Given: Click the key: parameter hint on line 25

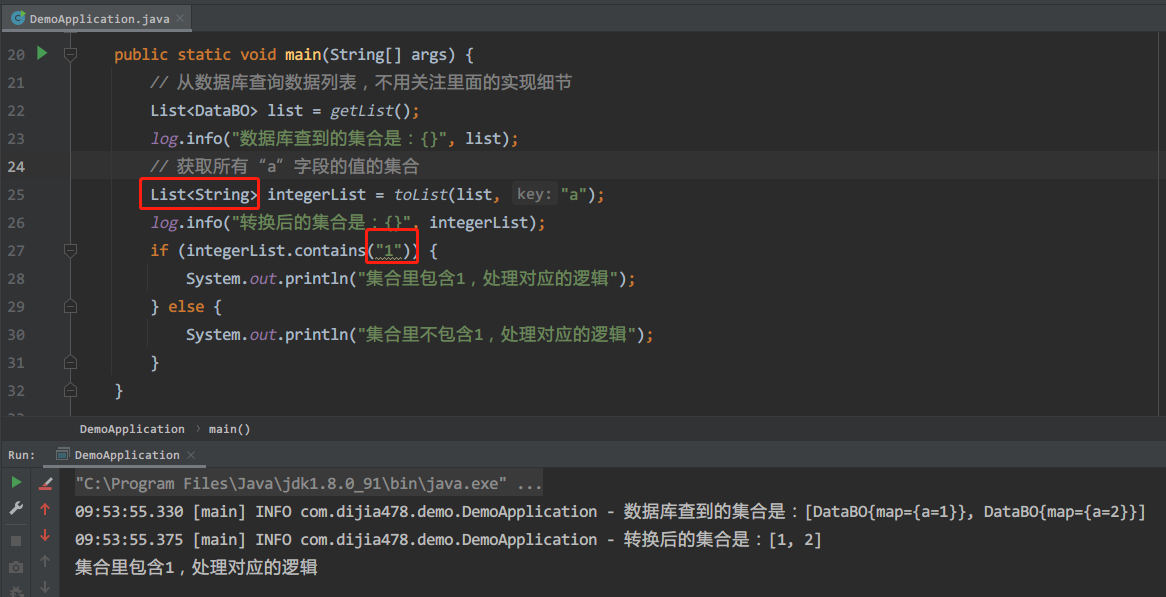Looking at the screenshot, I should (x=535, y=195).
